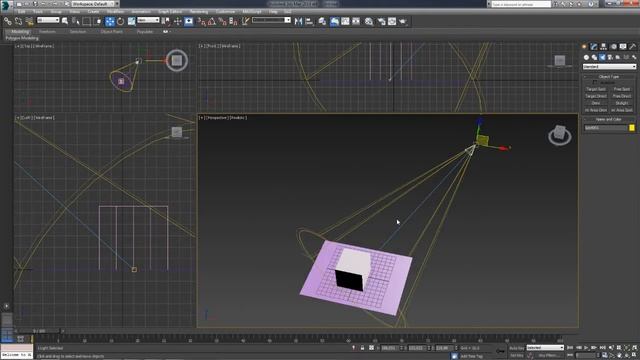Activate the Select and Move tool
This screenshot has height=360, width=640.
[110, 21]
